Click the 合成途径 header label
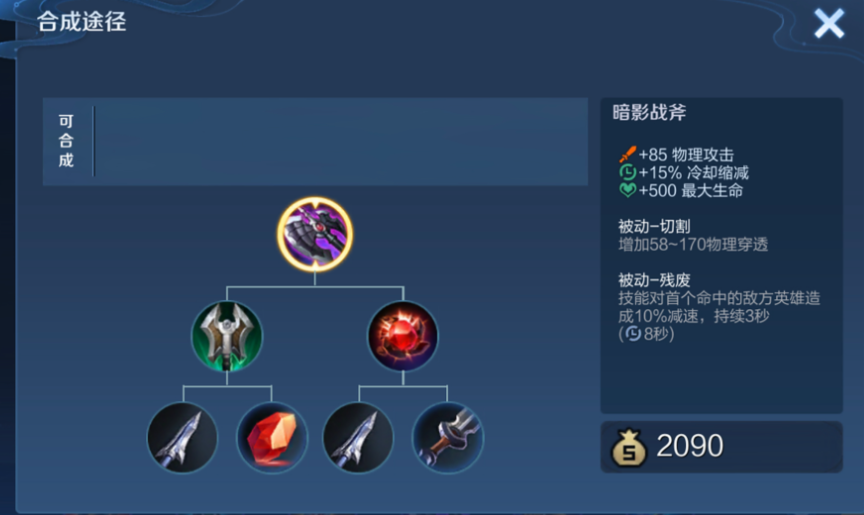The image size is (864, 515). (82, 21)
